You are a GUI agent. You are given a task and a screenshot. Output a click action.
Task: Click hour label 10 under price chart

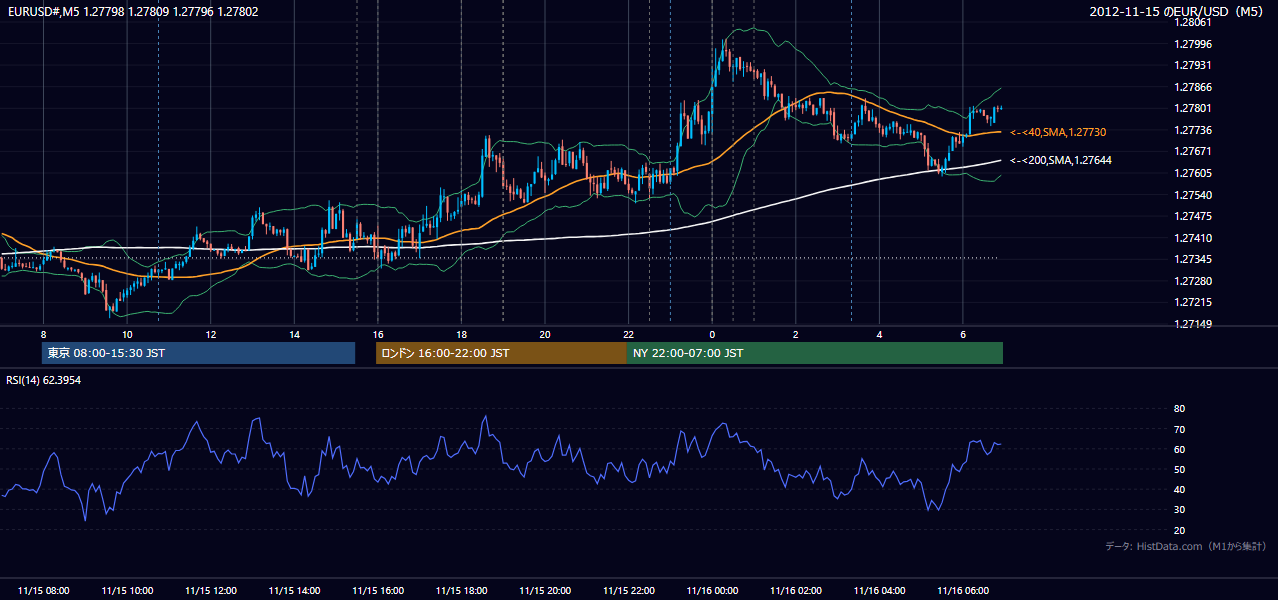127,334
